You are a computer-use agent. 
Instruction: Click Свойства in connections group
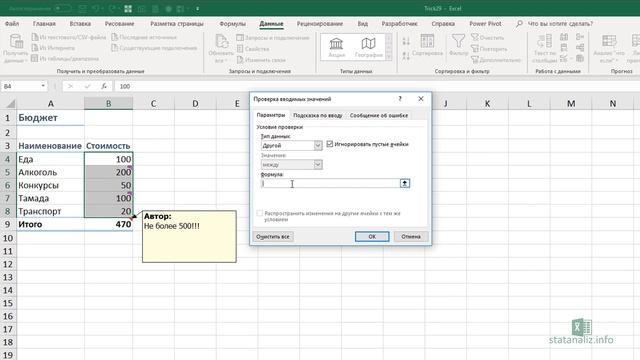tap(253, 49)
